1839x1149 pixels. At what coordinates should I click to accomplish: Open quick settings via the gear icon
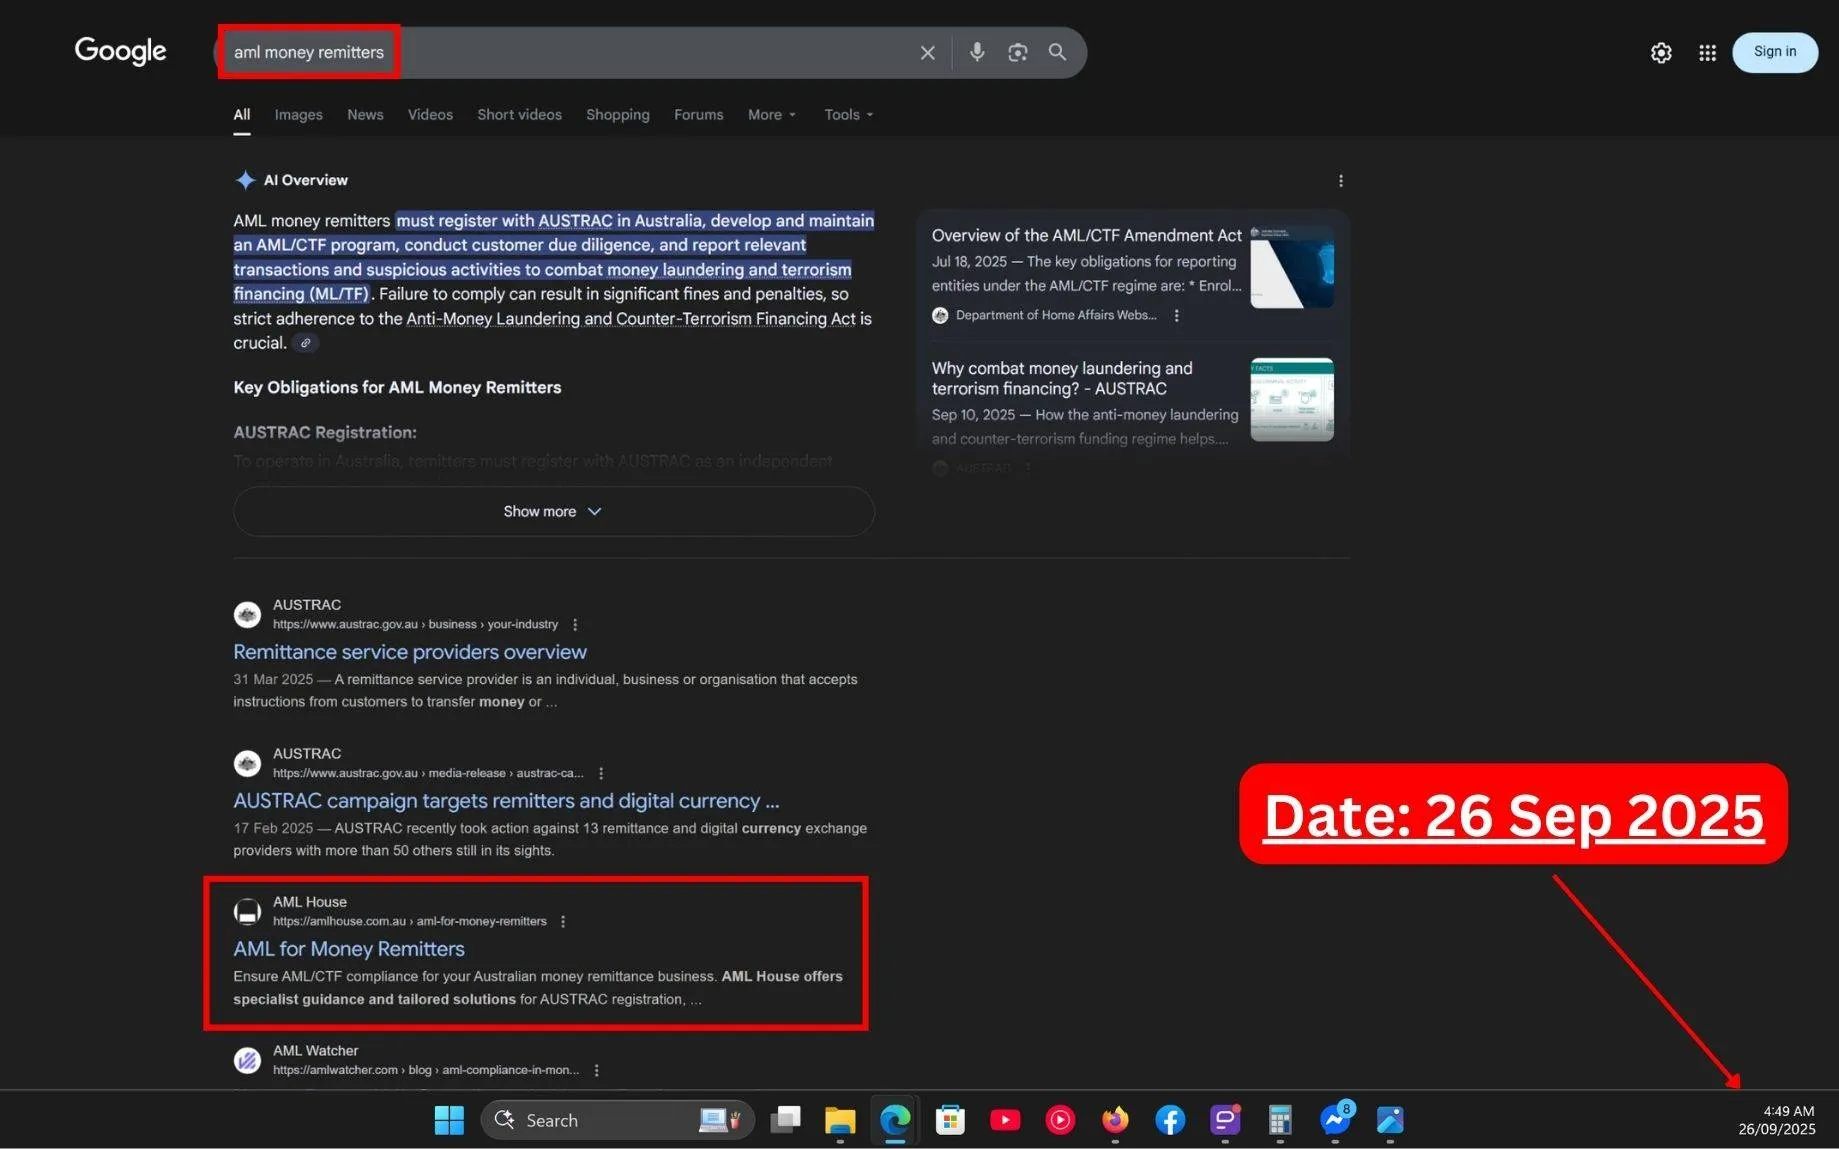click(x=1660, y=52)
